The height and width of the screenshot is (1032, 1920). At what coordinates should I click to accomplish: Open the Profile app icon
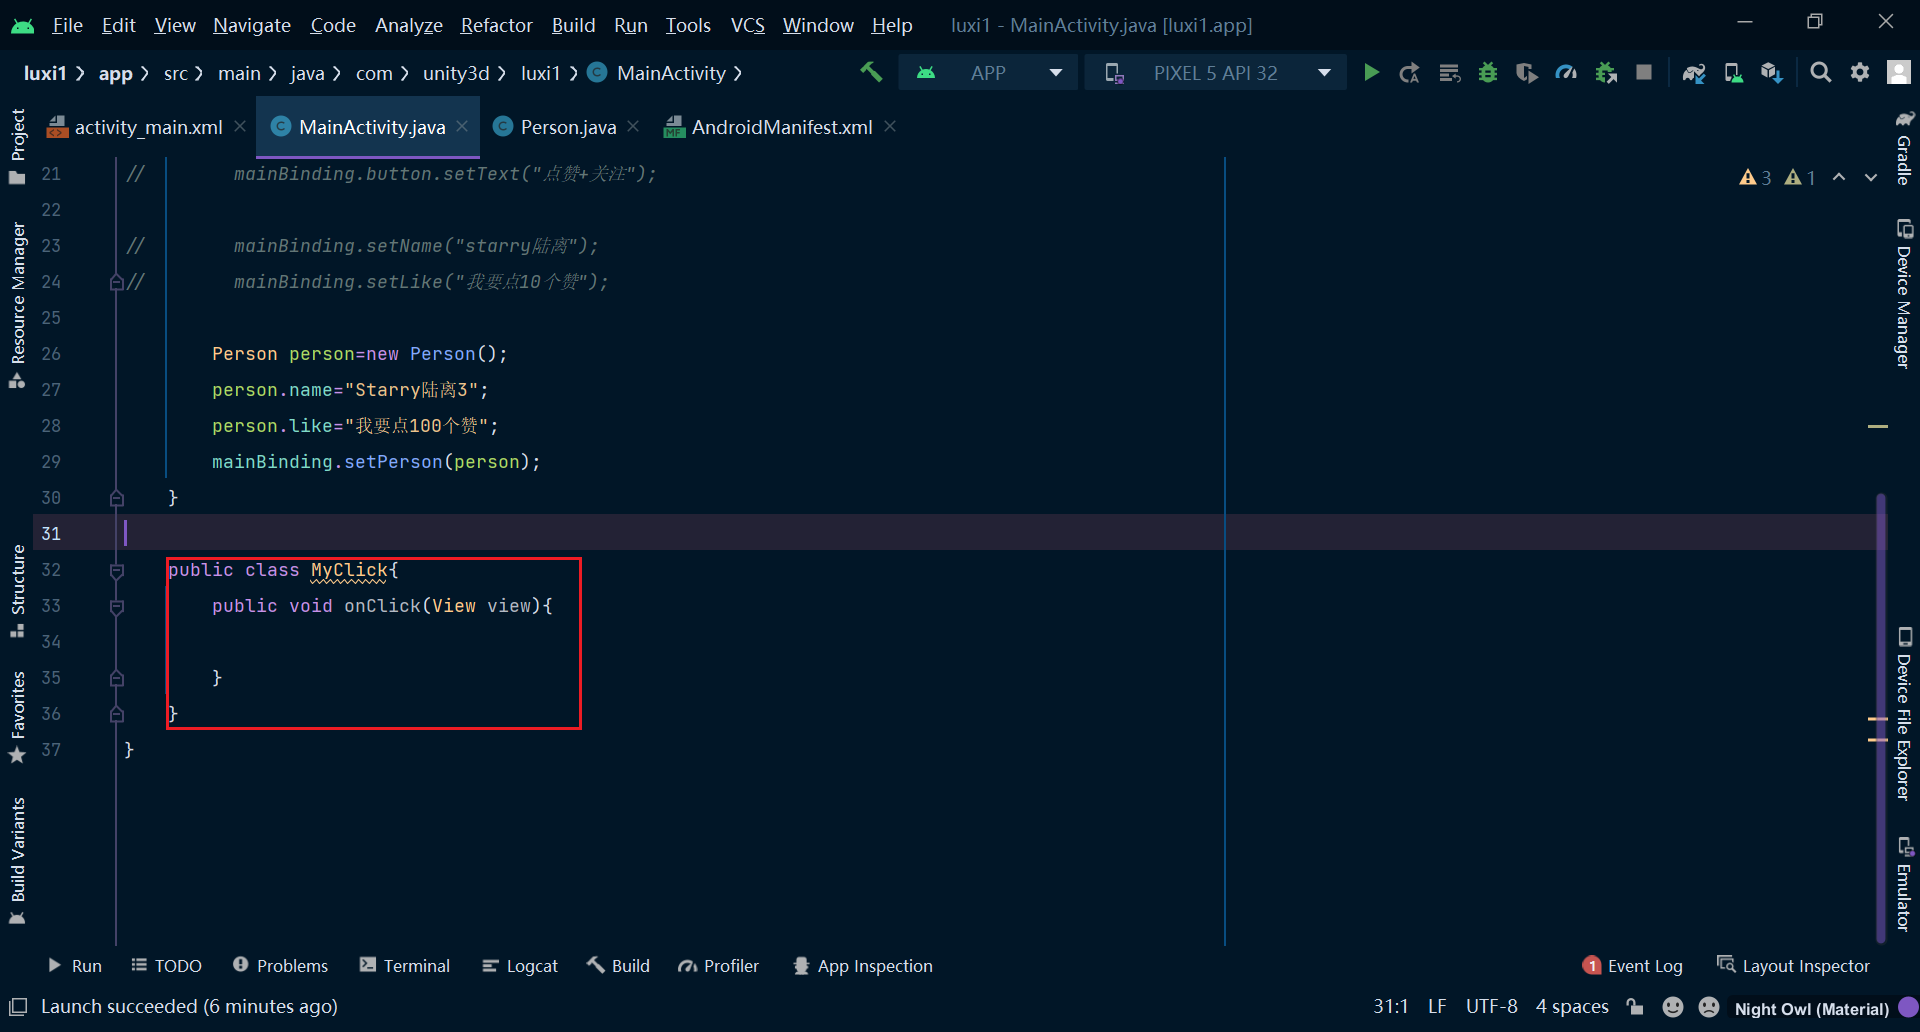tap(1566, 73)
